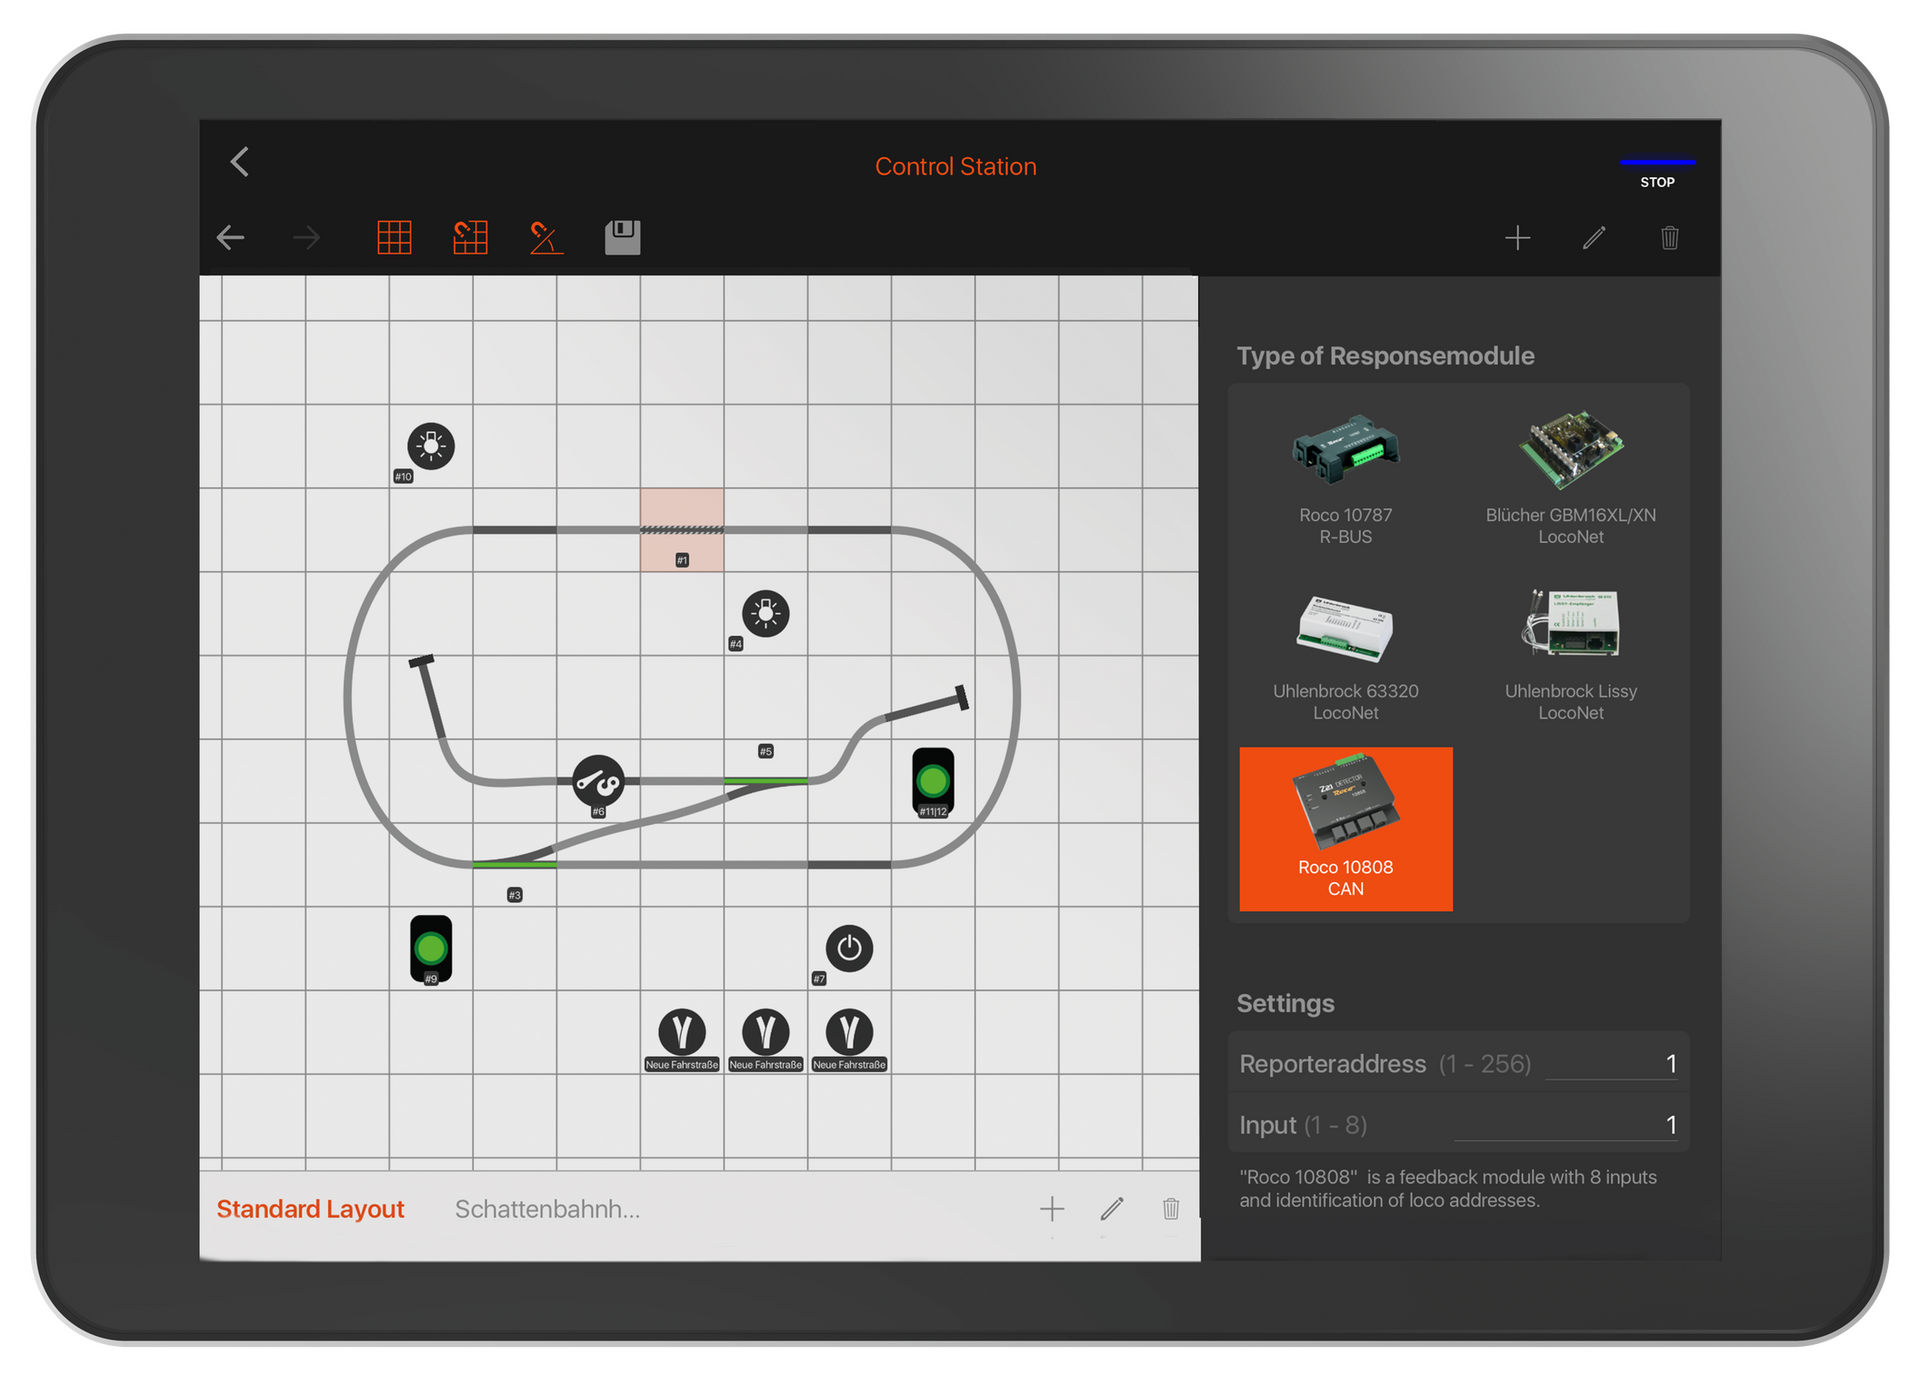
Task: Toggle the power element #7 on the layout
Action: coord(848,949)
